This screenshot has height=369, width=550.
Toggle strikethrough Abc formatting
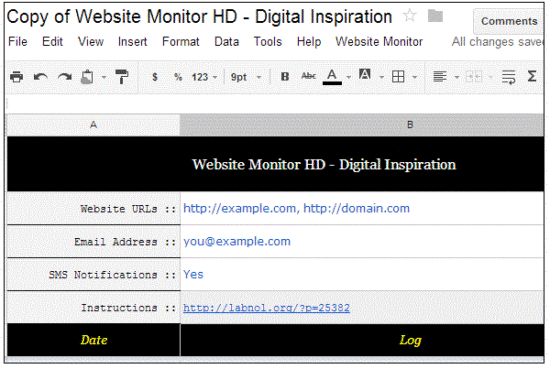click(308, 76)
